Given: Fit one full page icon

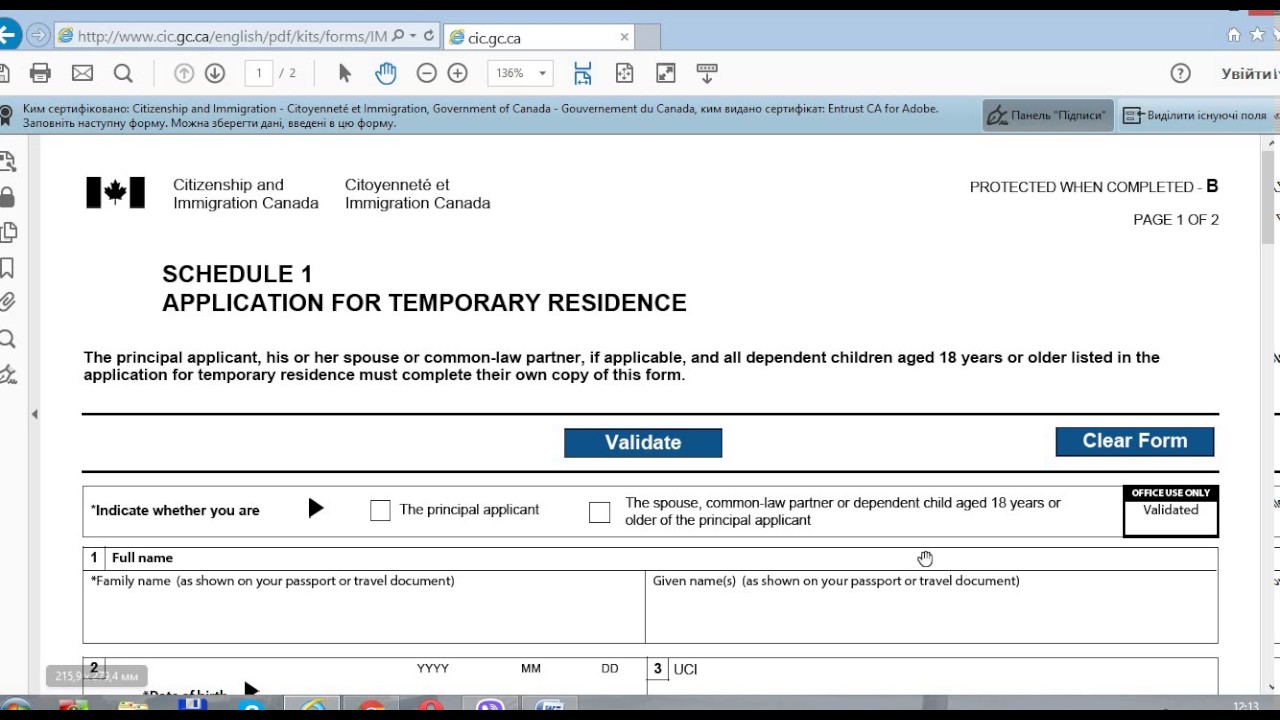Looking at the screenshot, I should (x=625, y=73).
